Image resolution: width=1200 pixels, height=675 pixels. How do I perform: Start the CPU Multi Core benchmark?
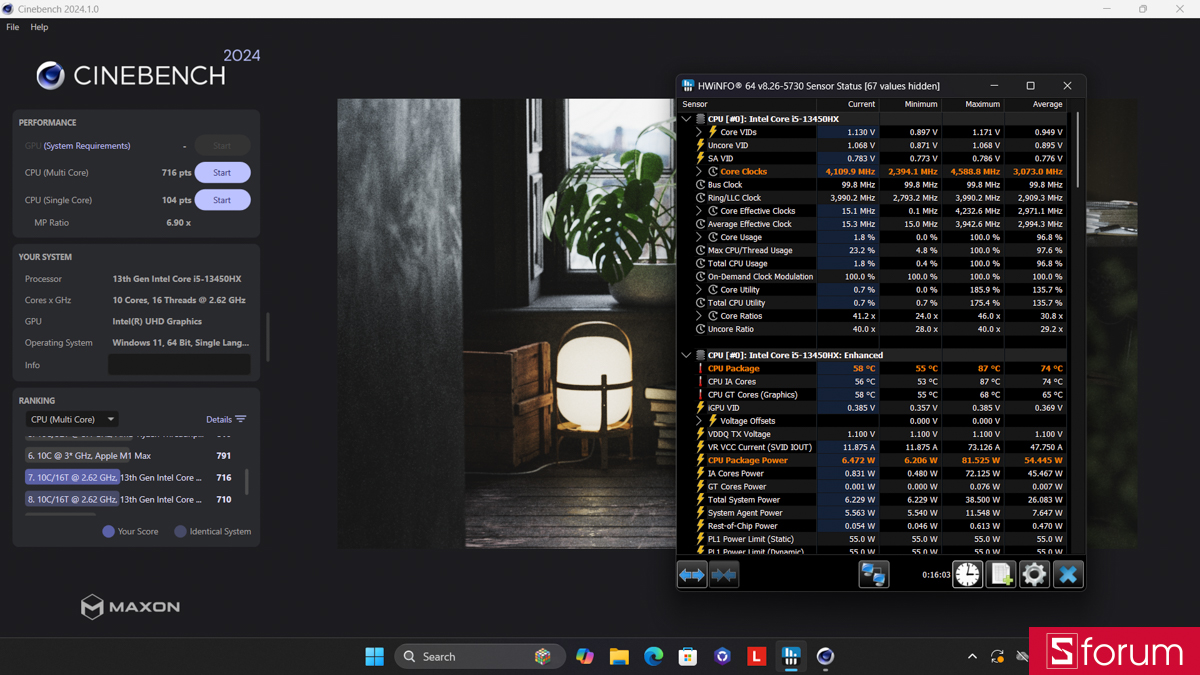point(222,172)
